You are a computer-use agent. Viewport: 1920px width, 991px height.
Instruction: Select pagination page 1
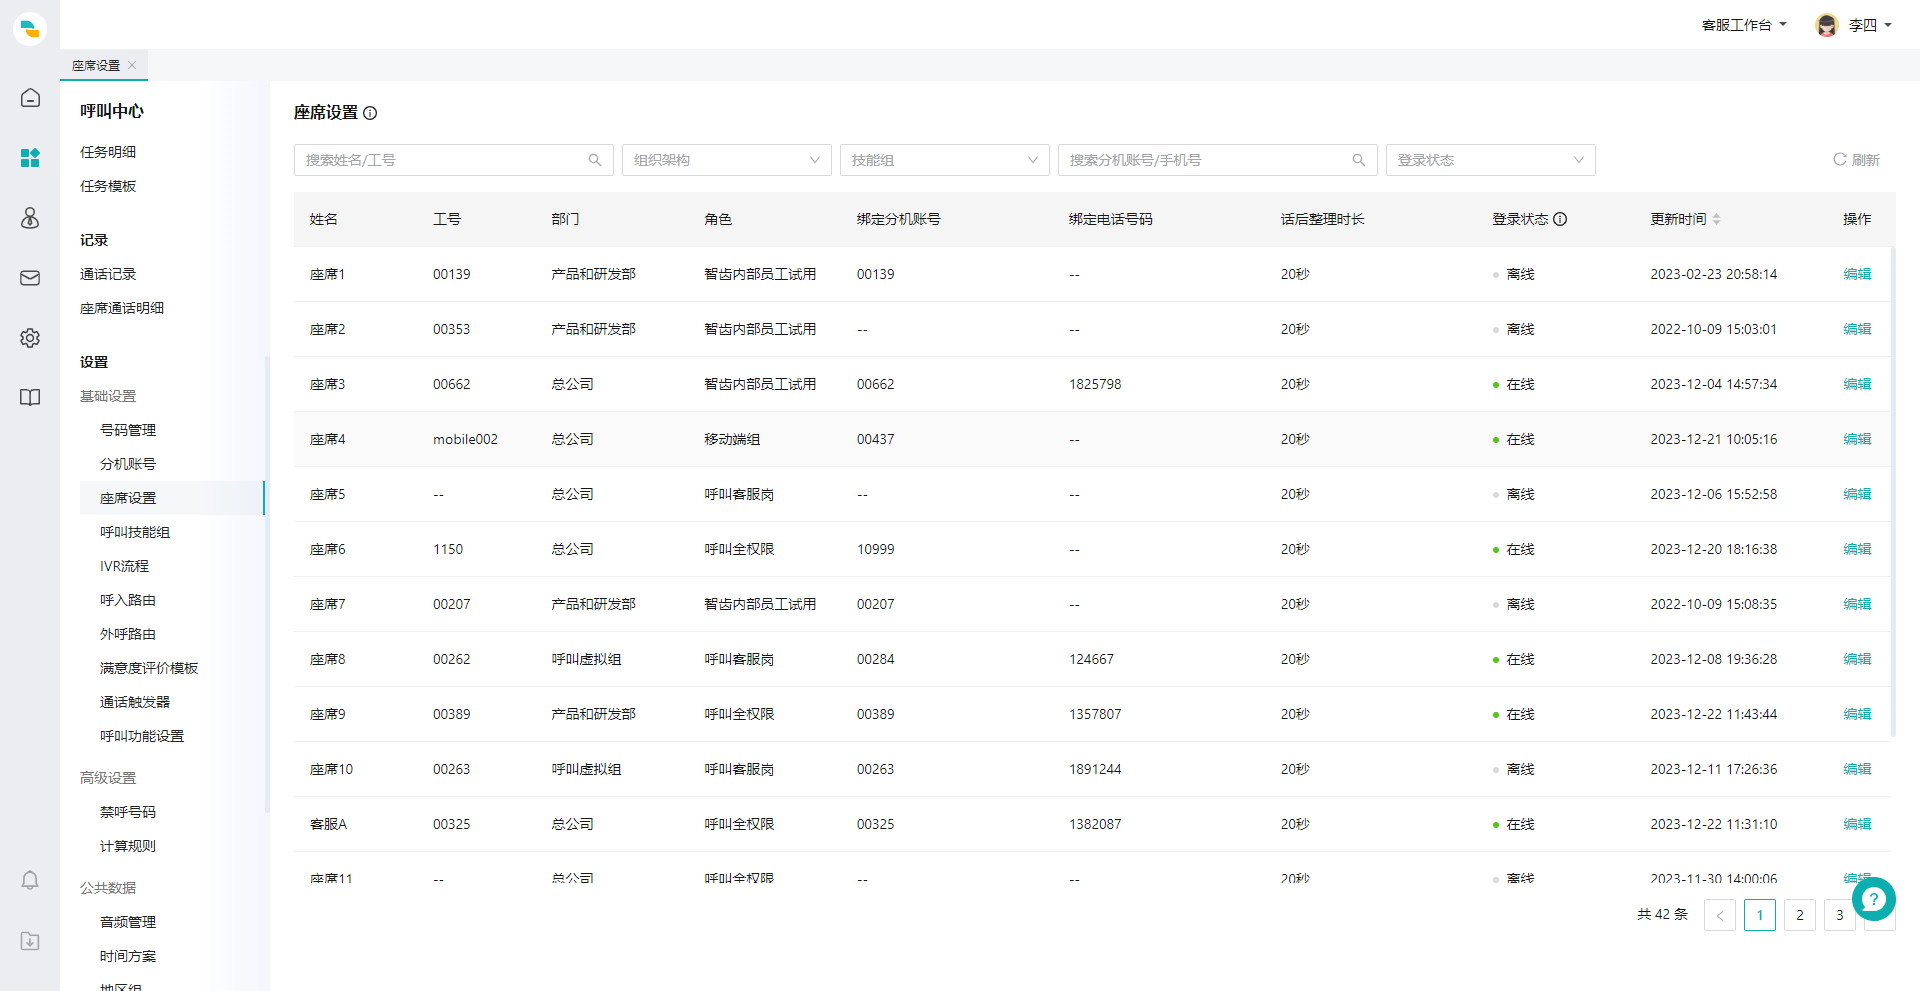coord(1760,915)
